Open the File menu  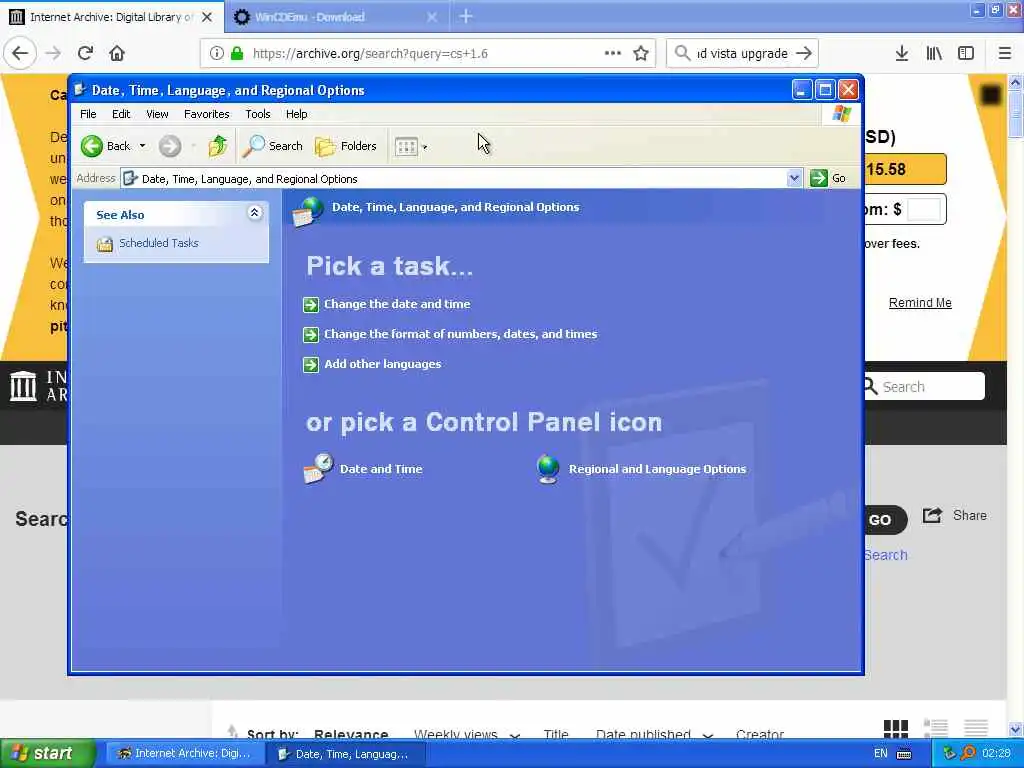pyautogui.click(x=88, y=114)
